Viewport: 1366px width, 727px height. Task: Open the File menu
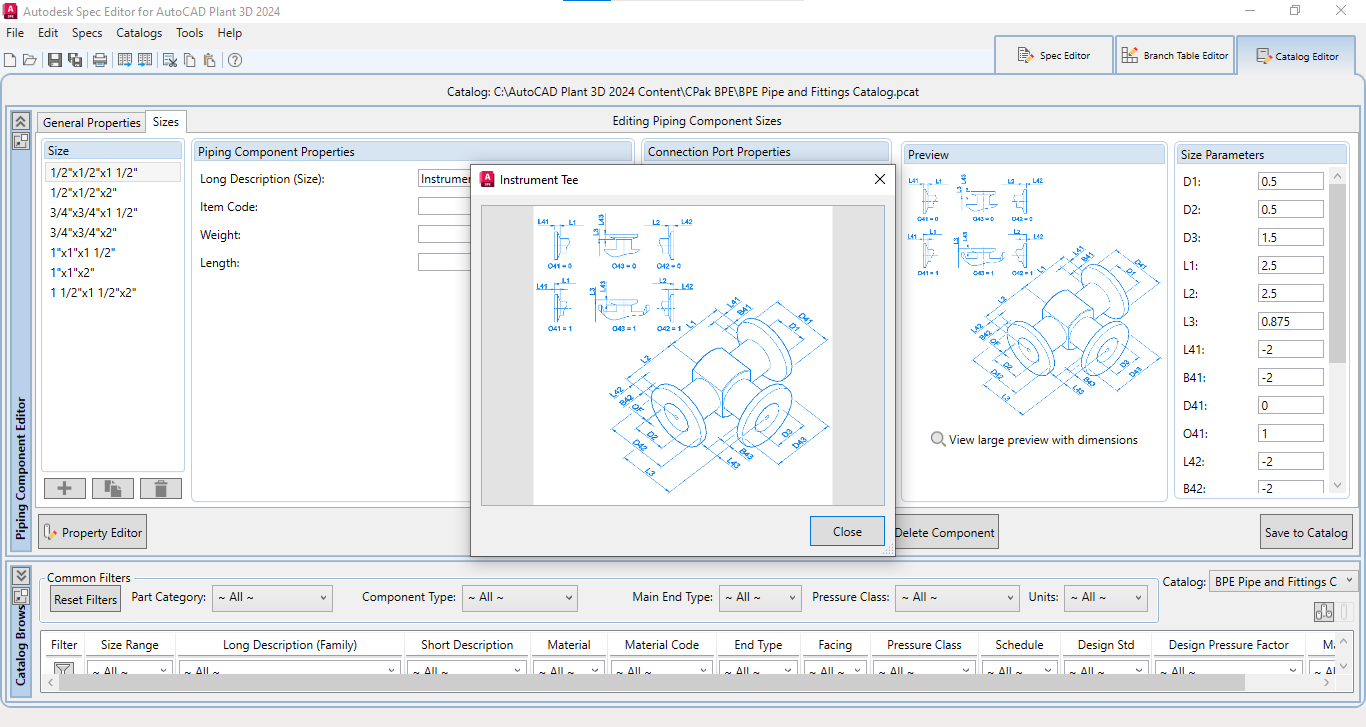tap(15, 33)
